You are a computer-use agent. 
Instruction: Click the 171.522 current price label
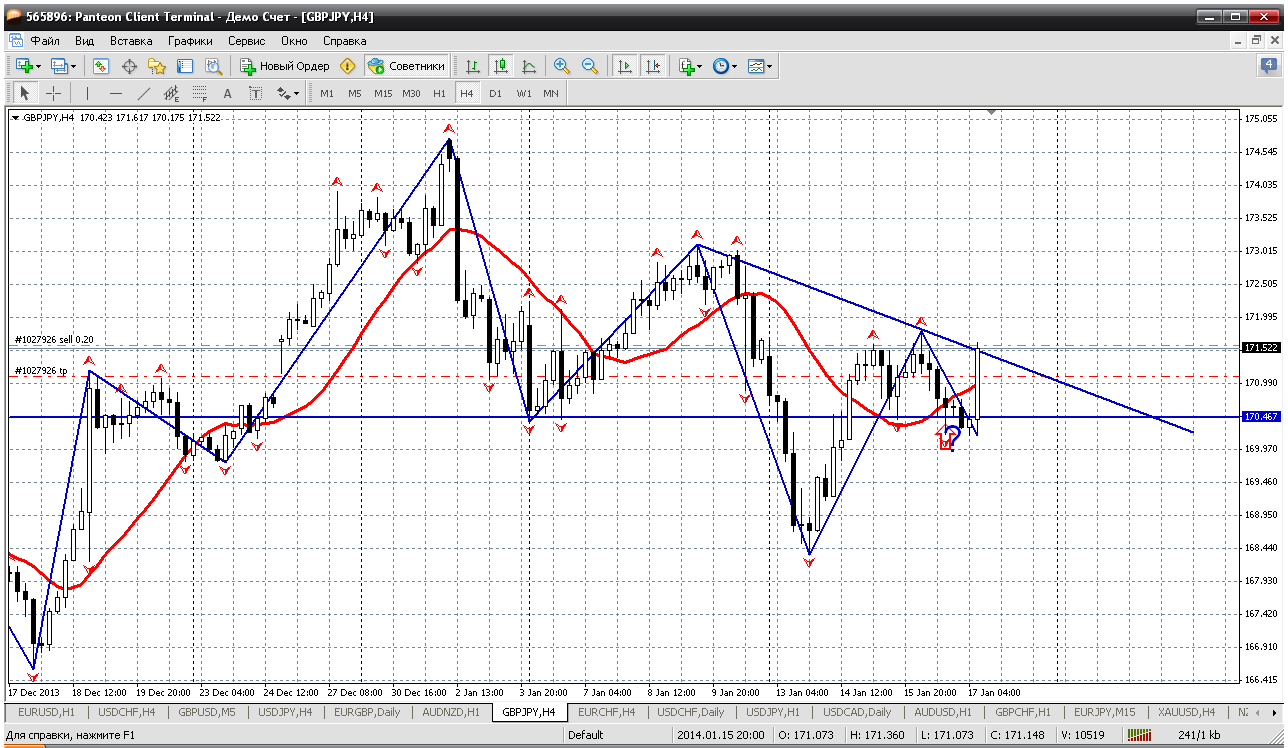pos(1261,347)
